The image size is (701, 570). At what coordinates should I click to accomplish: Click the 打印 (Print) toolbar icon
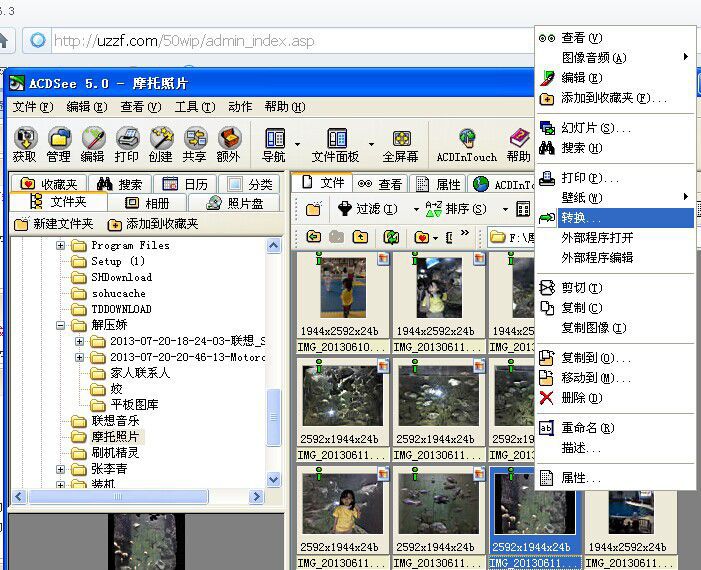pyautogui.click(x=127, y=144)
